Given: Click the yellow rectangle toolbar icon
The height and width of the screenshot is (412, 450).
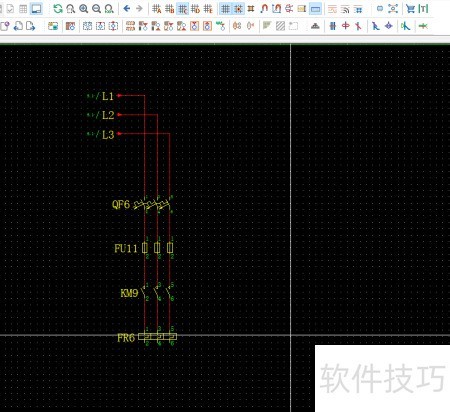Looking at the screenshot, I should [x=302, y=9].
